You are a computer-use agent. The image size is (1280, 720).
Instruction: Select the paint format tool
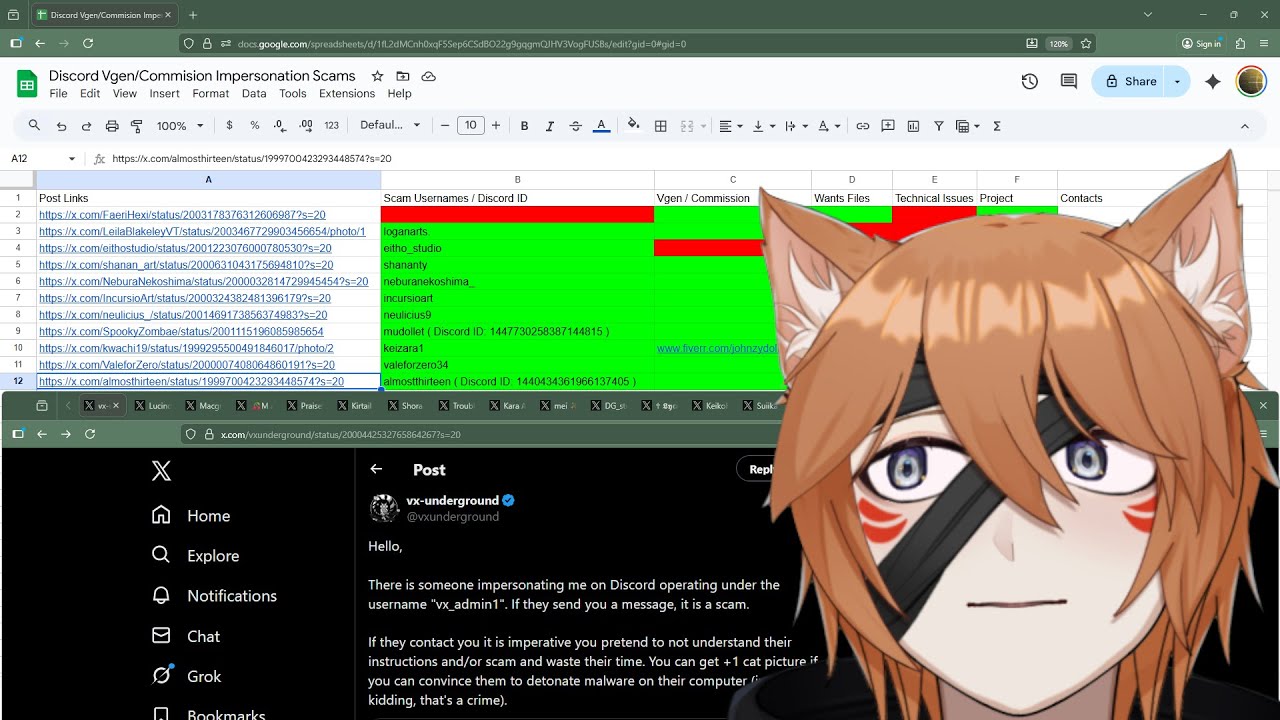pos(137,126)
